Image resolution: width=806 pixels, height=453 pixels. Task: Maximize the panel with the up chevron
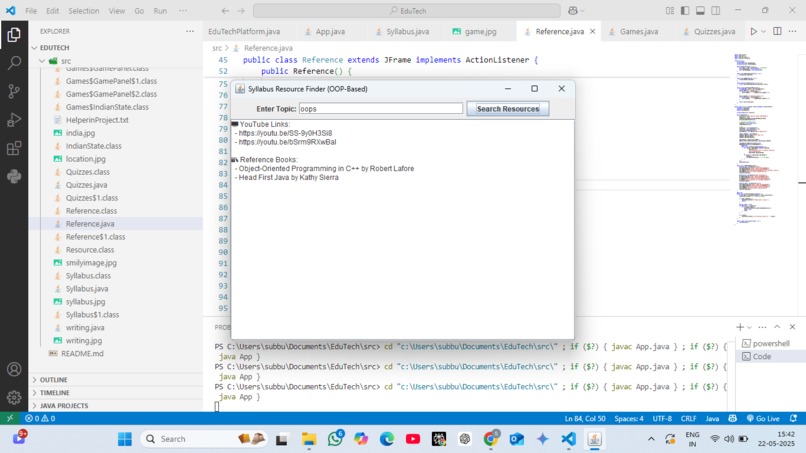(x=777, y=327)
